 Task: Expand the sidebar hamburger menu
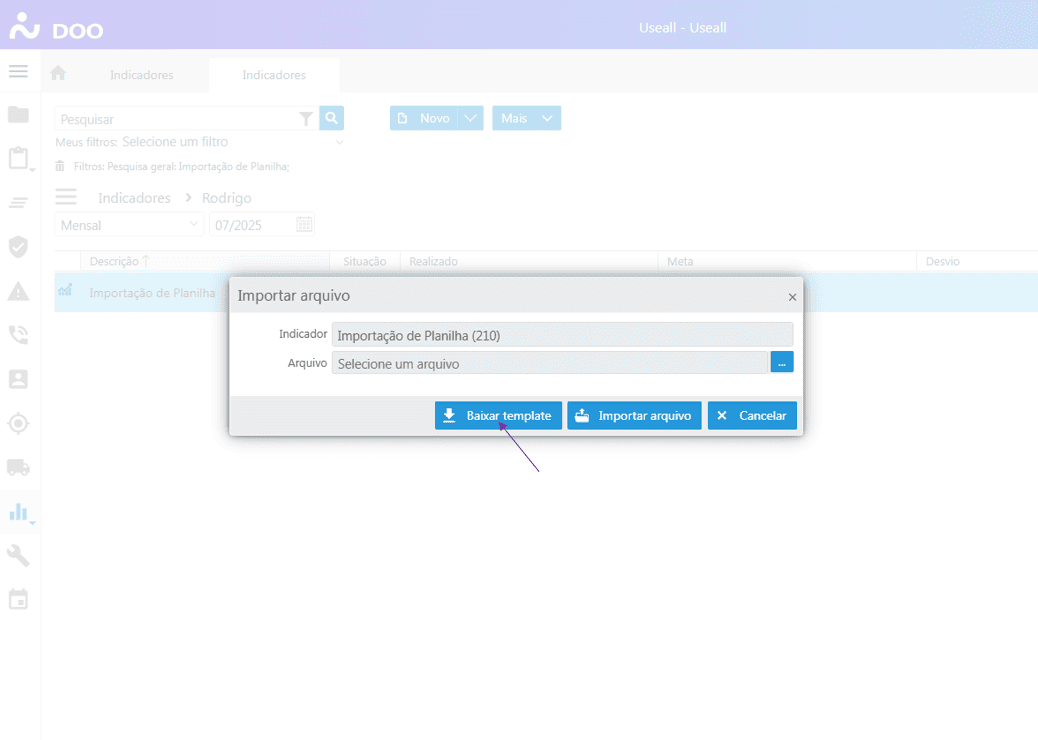pyautogui.click(x=18, y=71)
